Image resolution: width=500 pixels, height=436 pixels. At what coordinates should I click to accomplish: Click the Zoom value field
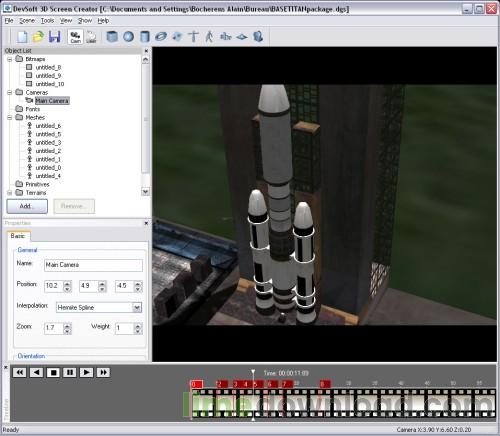click(x=53, y=328)
